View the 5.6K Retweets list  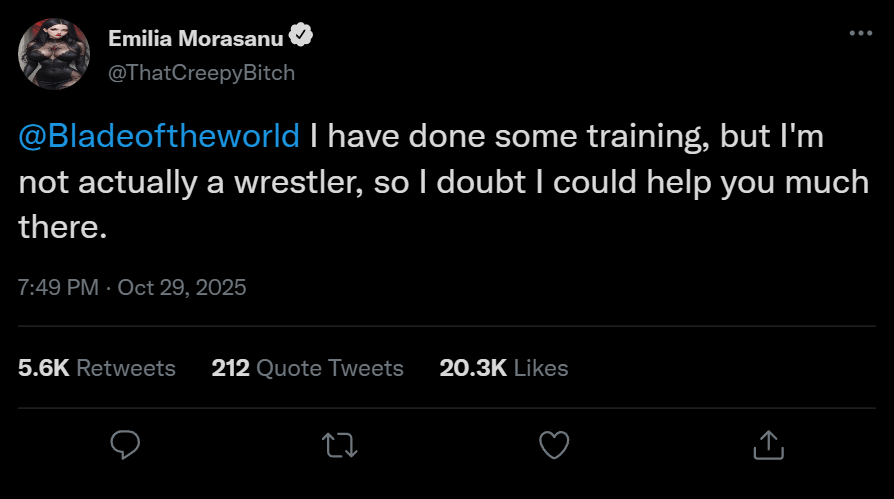click(97, 368)
